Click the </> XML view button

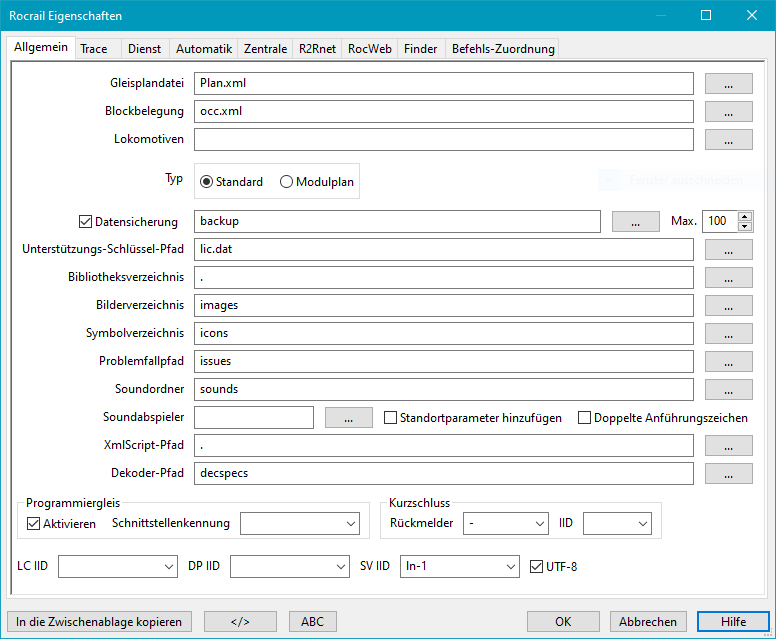click(x=240, y=622)
